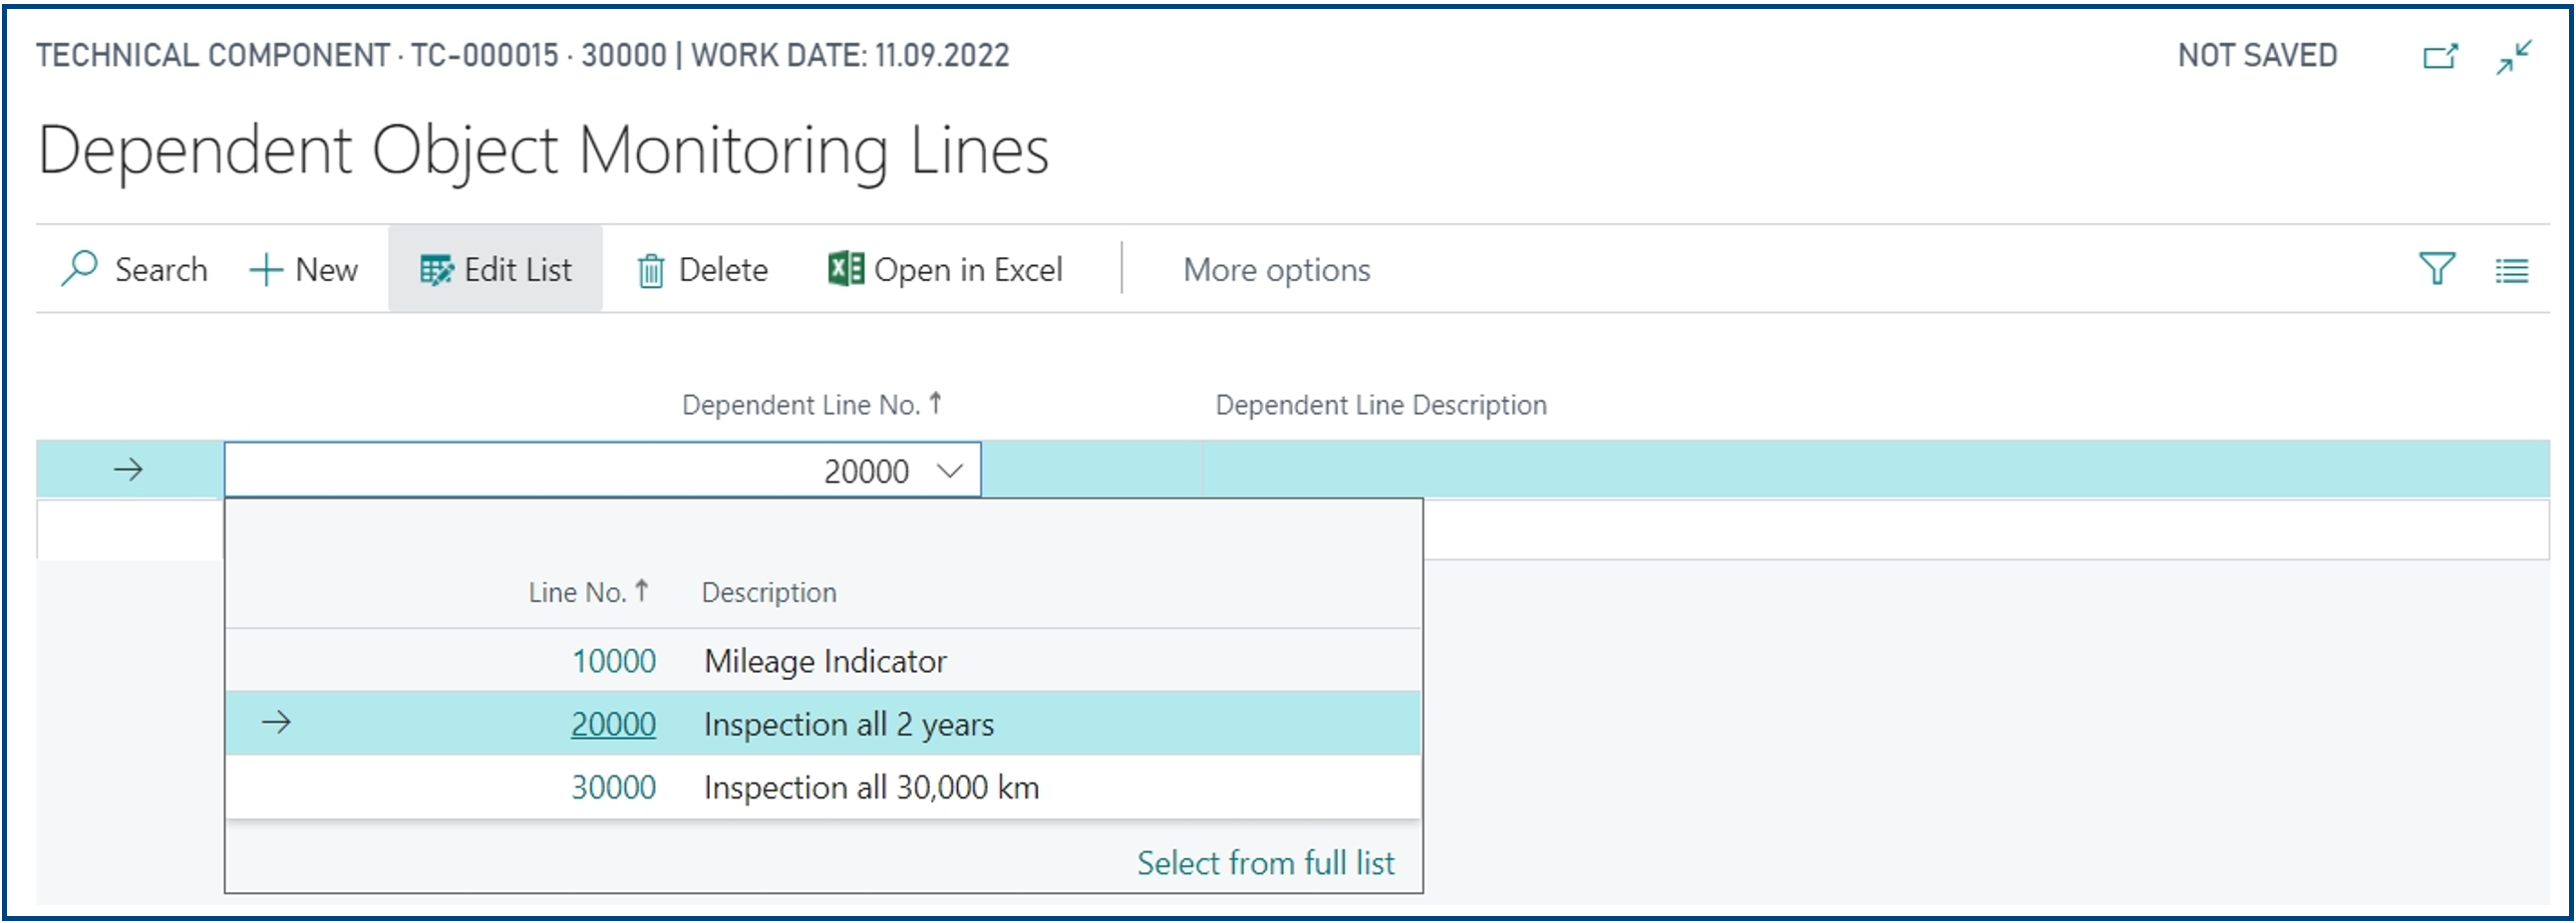Screen dimensions: 2576x923
Task: Collapse the page with arrows icon
Action: [2514, 57]
